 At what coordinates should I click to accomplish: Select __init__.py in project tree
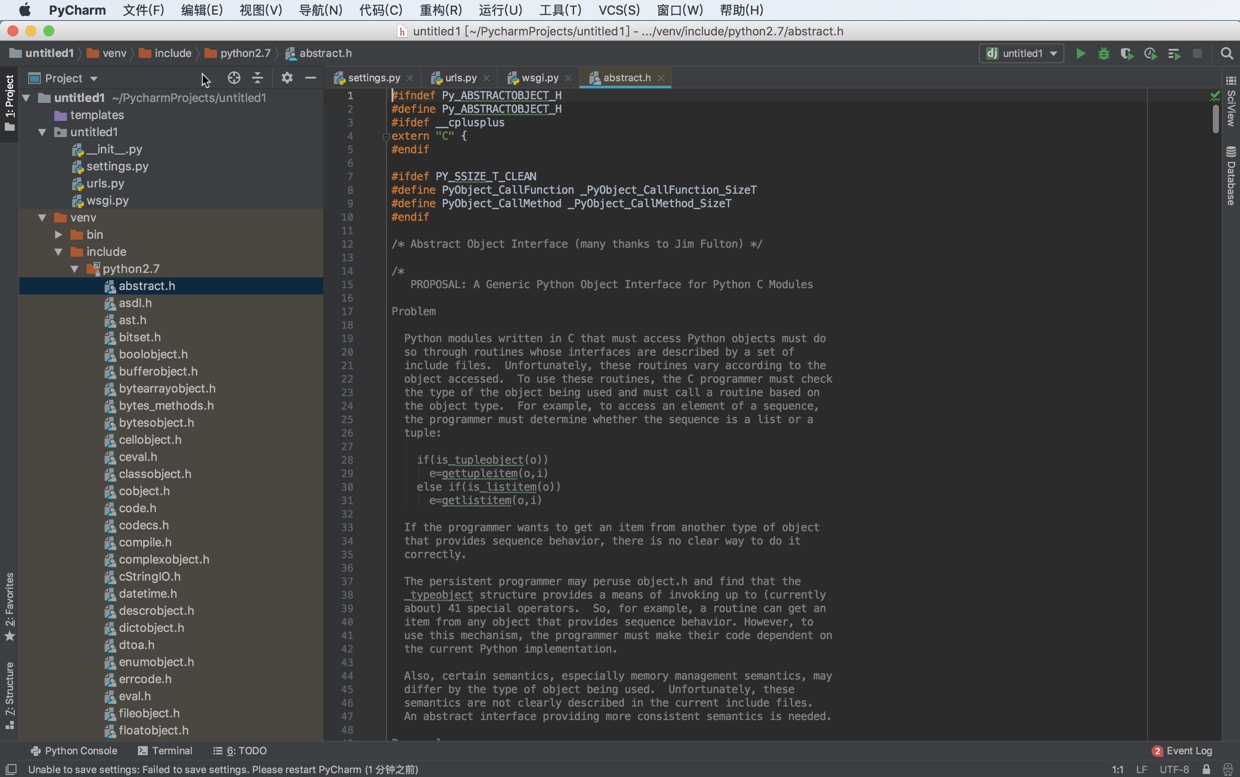(x=114, y=149)
